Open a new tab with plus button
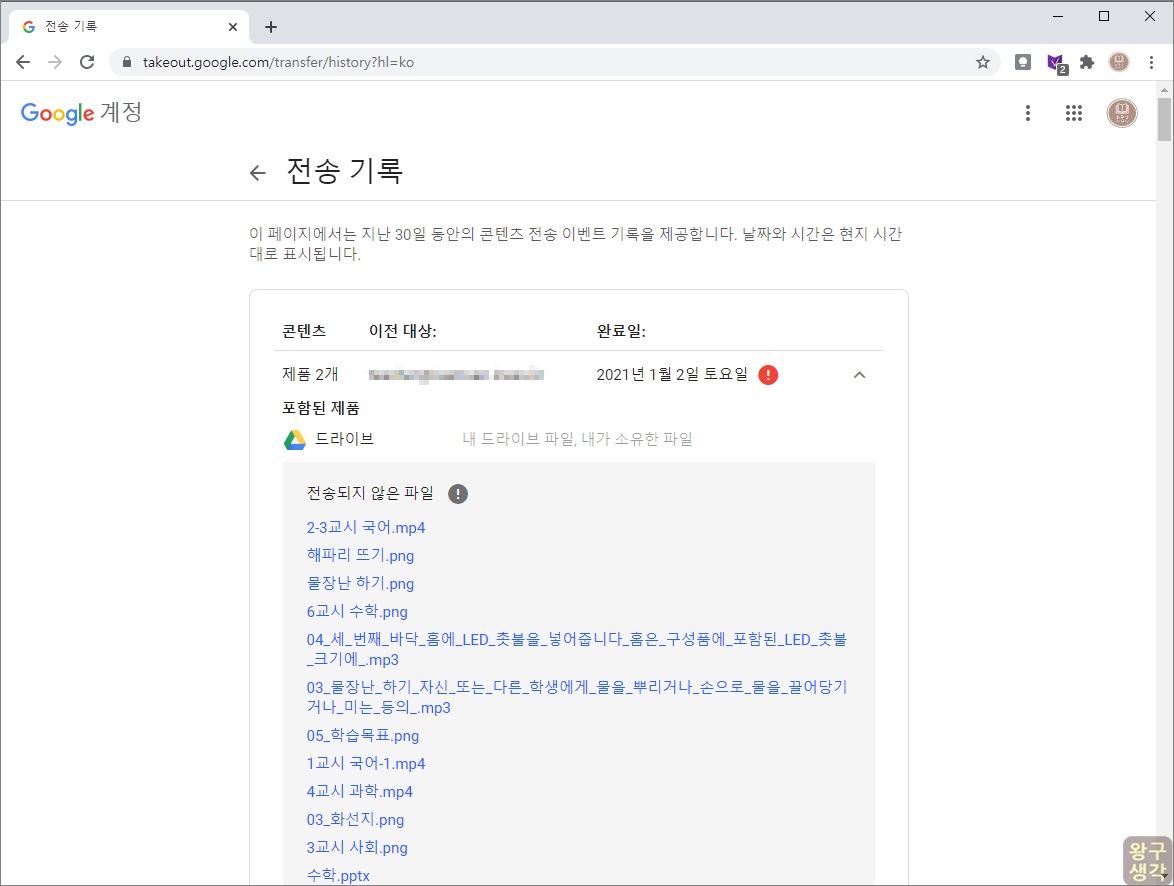The width and height of the screenshot is (1174, 886). pyautogui.click(x=271, y=27)
